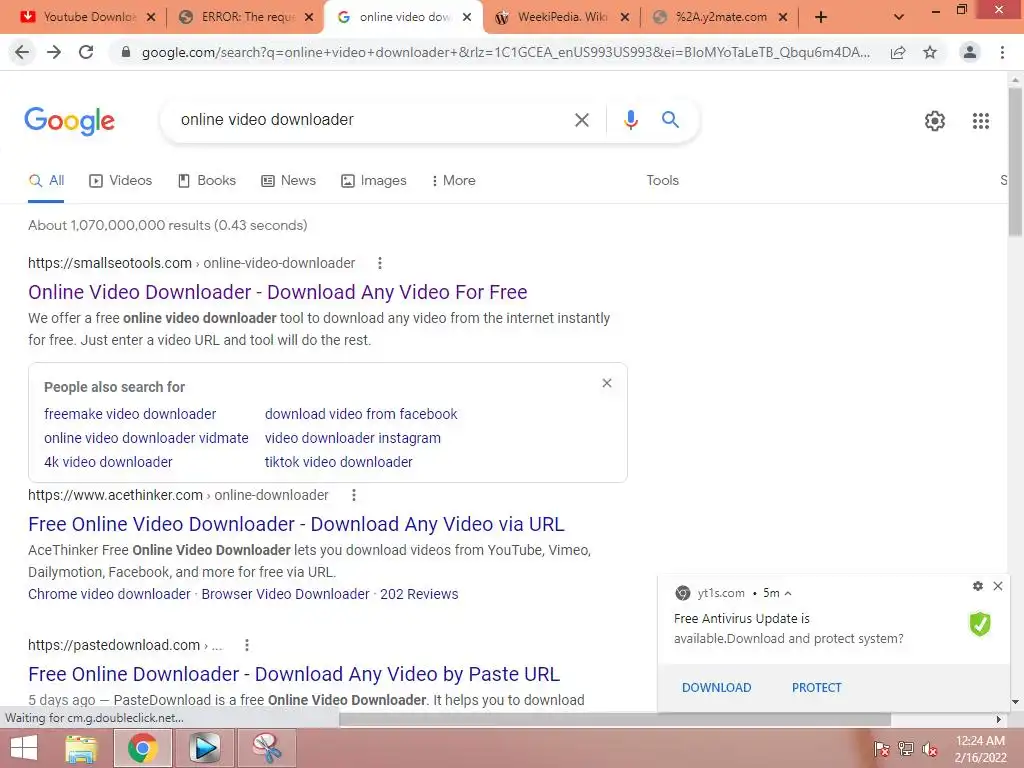Reload the current page
This screenshot has width=1024, height=768.
click(x=86, y=52)
